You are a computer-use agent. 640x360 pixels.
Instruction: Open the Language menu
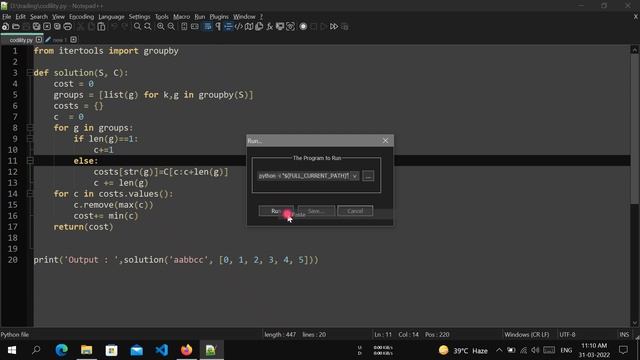click(111, 17)
